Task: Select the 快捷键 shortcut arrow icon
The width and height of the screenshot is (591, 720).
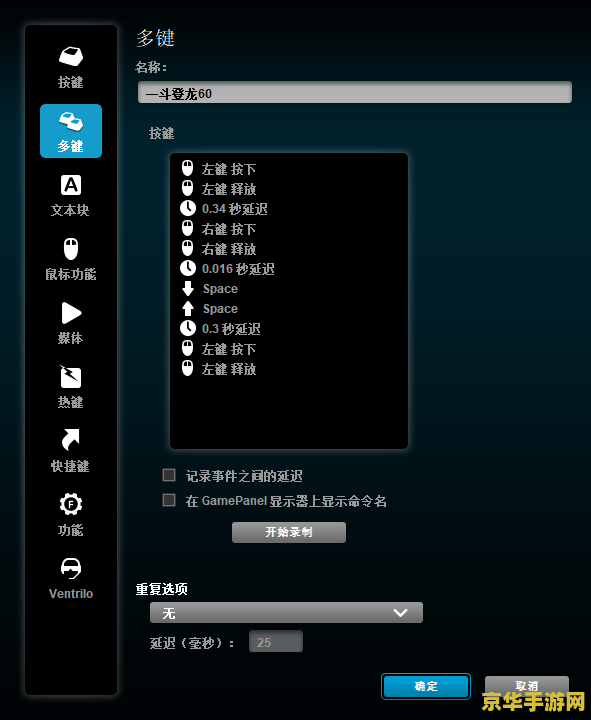Action: point(71,440)
